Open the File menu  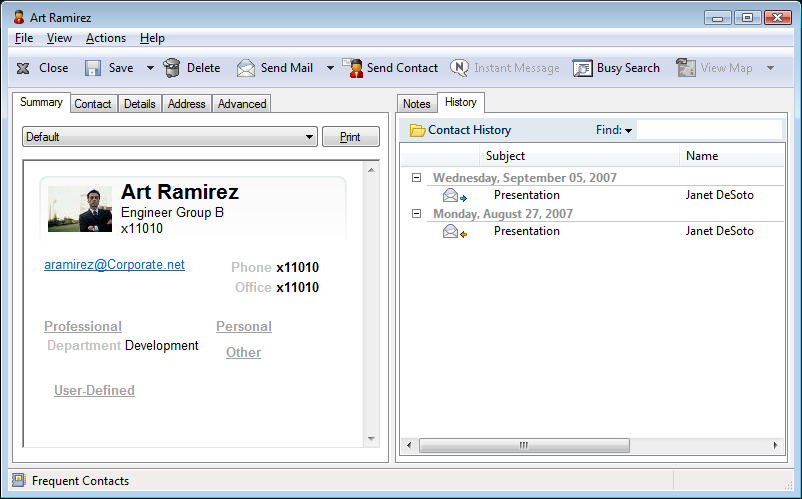point(24,38)
